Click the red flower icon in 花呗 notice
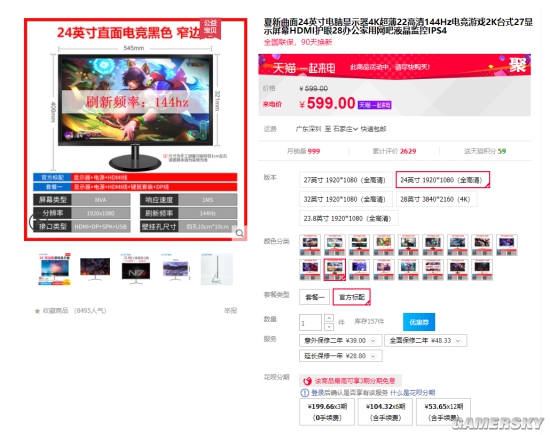The height and width of the screenshot is (435, 550). (x=307, y=381)
